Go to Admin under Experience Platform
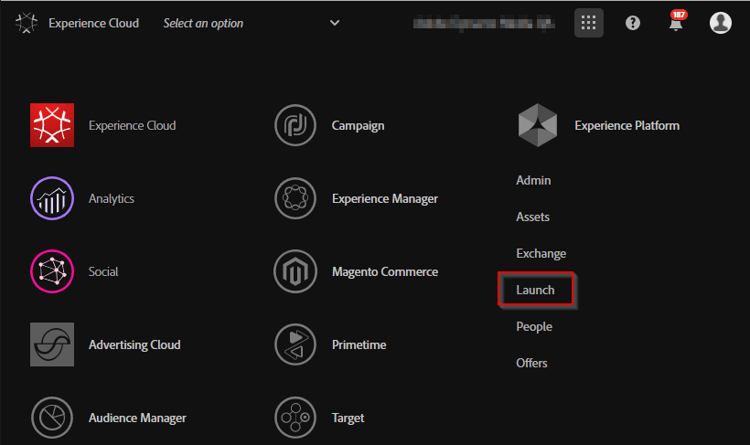 (533, 180)
